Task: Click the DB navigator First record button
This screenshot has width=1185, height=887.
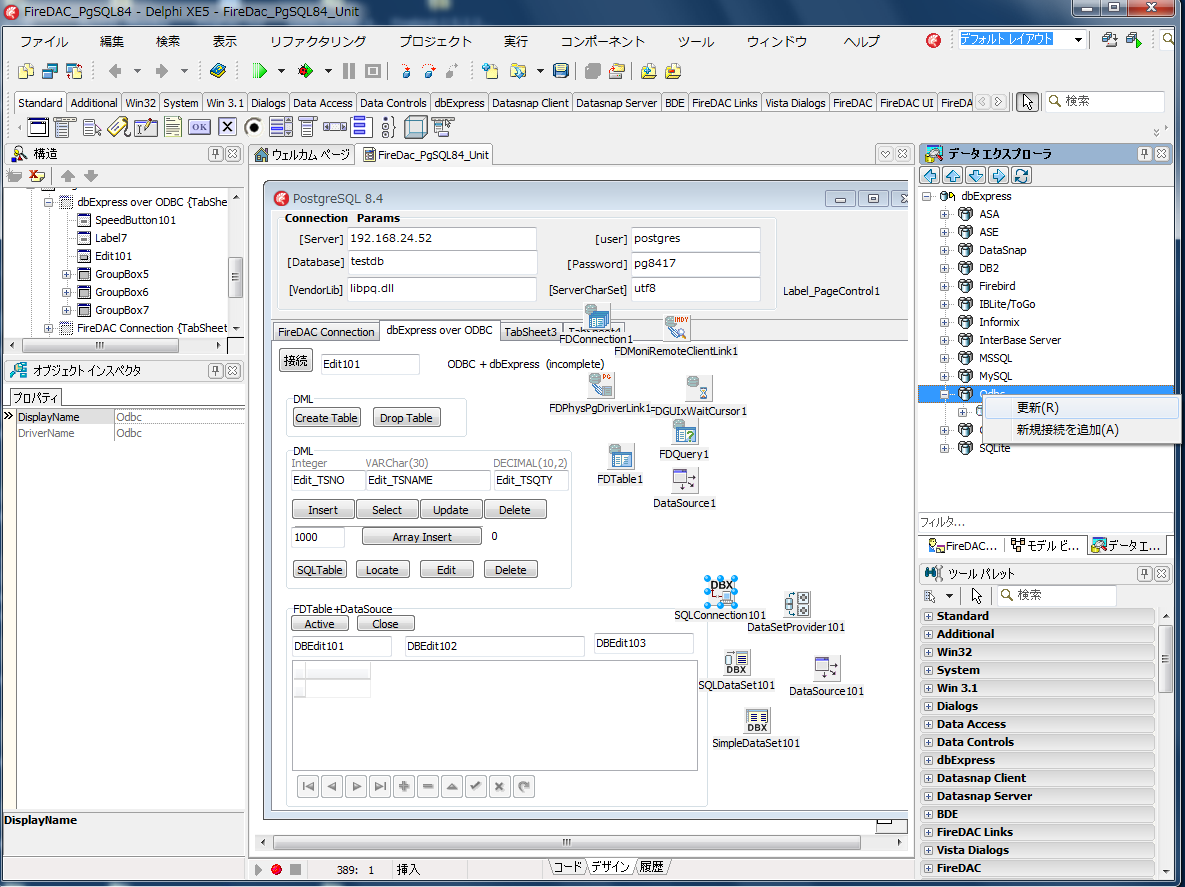Action: pos(308,787)
